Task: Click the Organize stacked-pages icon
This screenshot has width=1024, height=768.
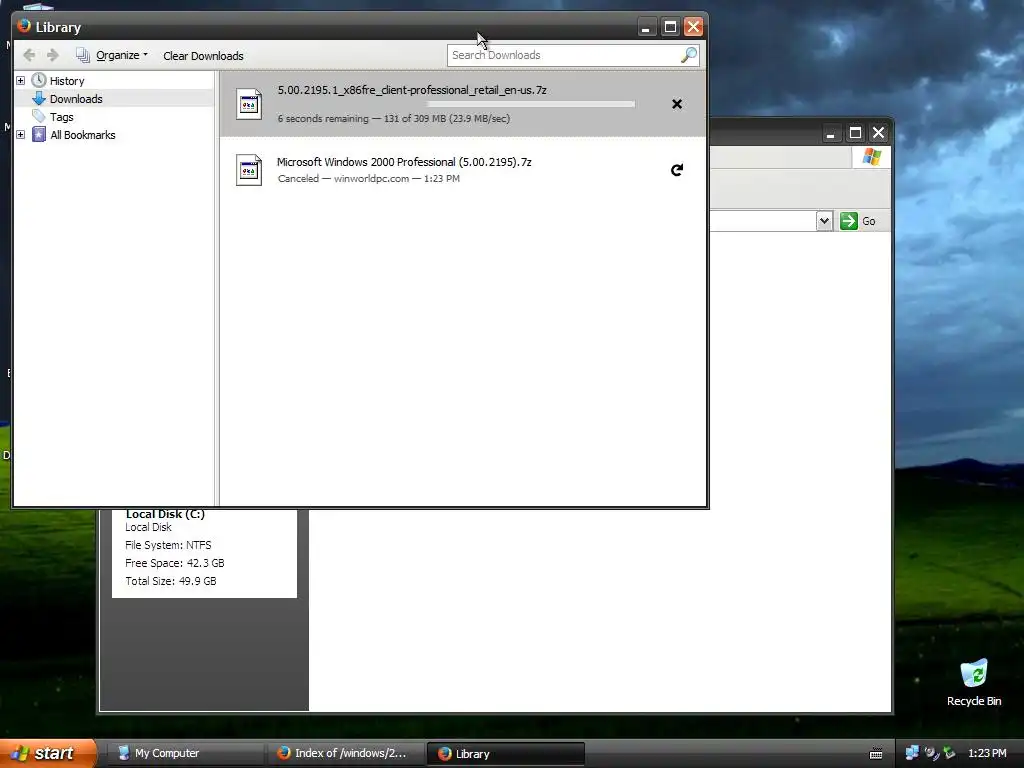Action: click(x=82, y=56)
